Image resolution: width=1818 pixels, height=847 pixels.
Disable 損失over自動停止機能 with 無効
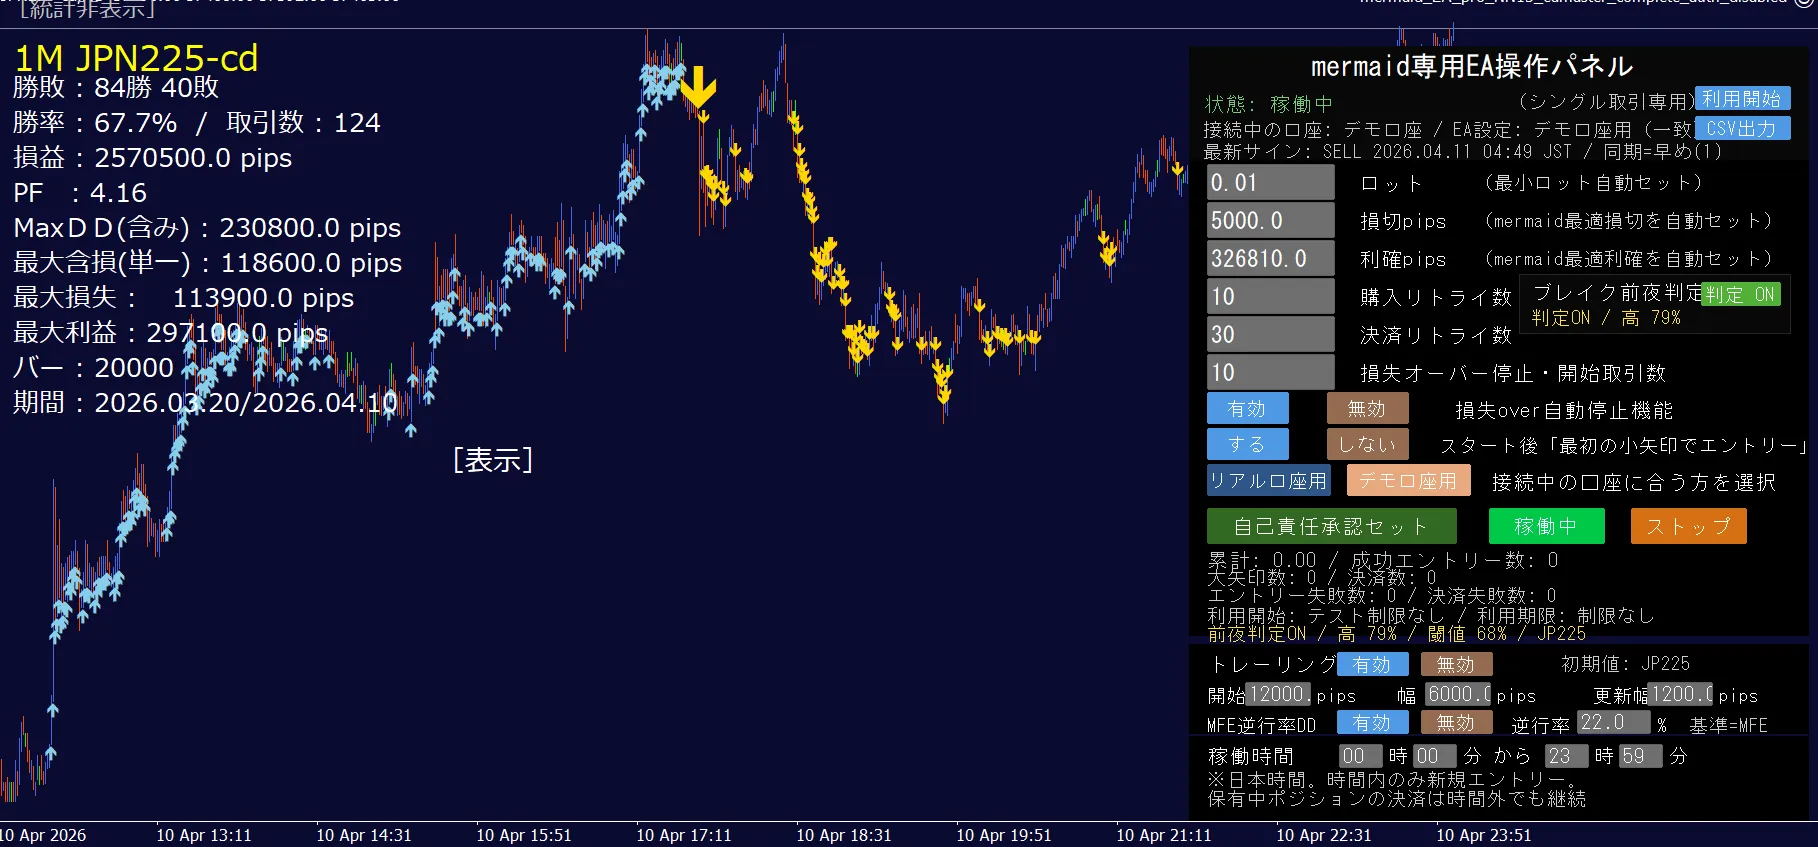[1367, 409]
